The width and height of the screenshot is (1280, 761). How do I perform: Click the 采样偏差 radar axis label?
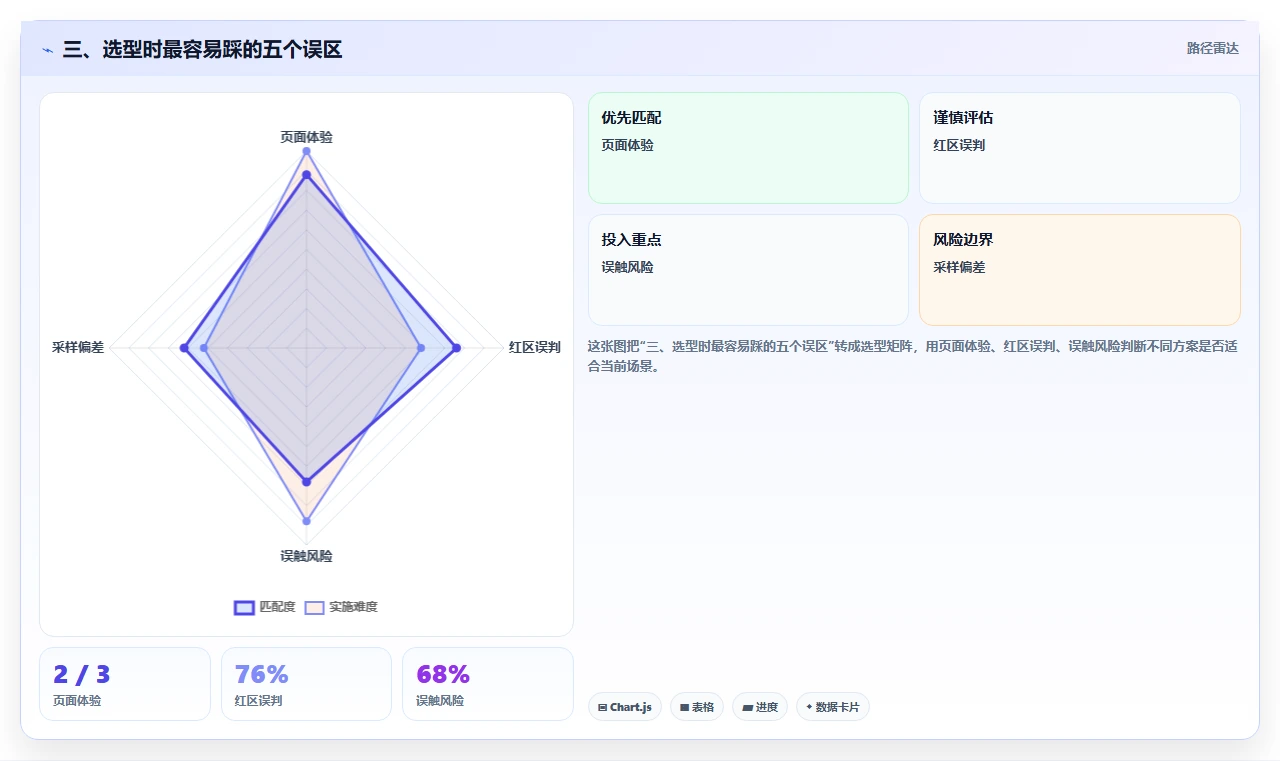coord(78,348)
